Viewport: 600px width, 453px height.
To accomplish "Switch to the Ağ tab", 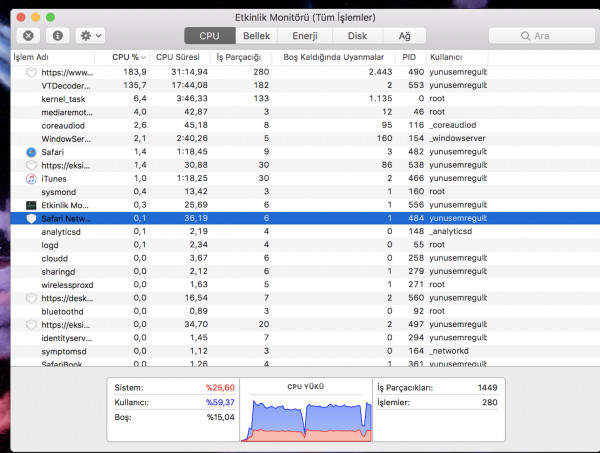I will click(404, 36).
